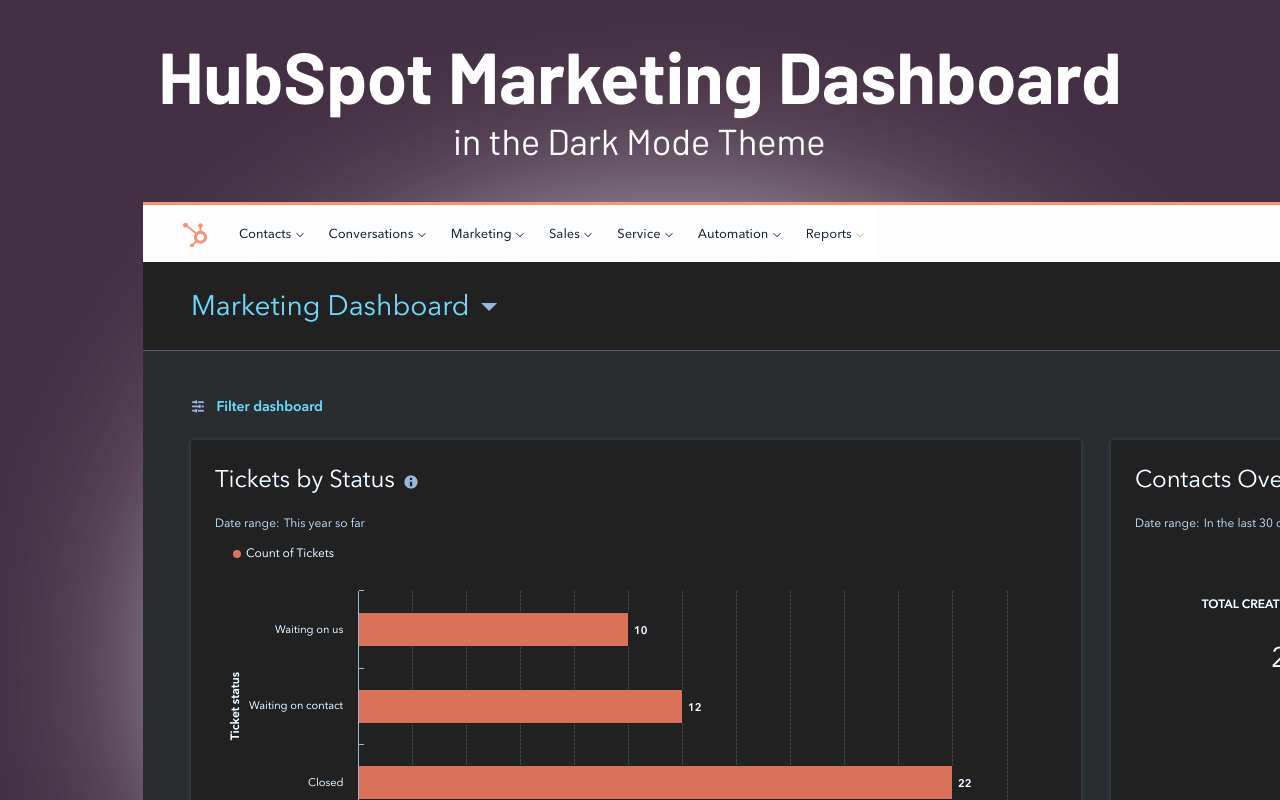1280x800 pixels.
Task: Click the Reports chevron arrow
Action: [860, 235]
